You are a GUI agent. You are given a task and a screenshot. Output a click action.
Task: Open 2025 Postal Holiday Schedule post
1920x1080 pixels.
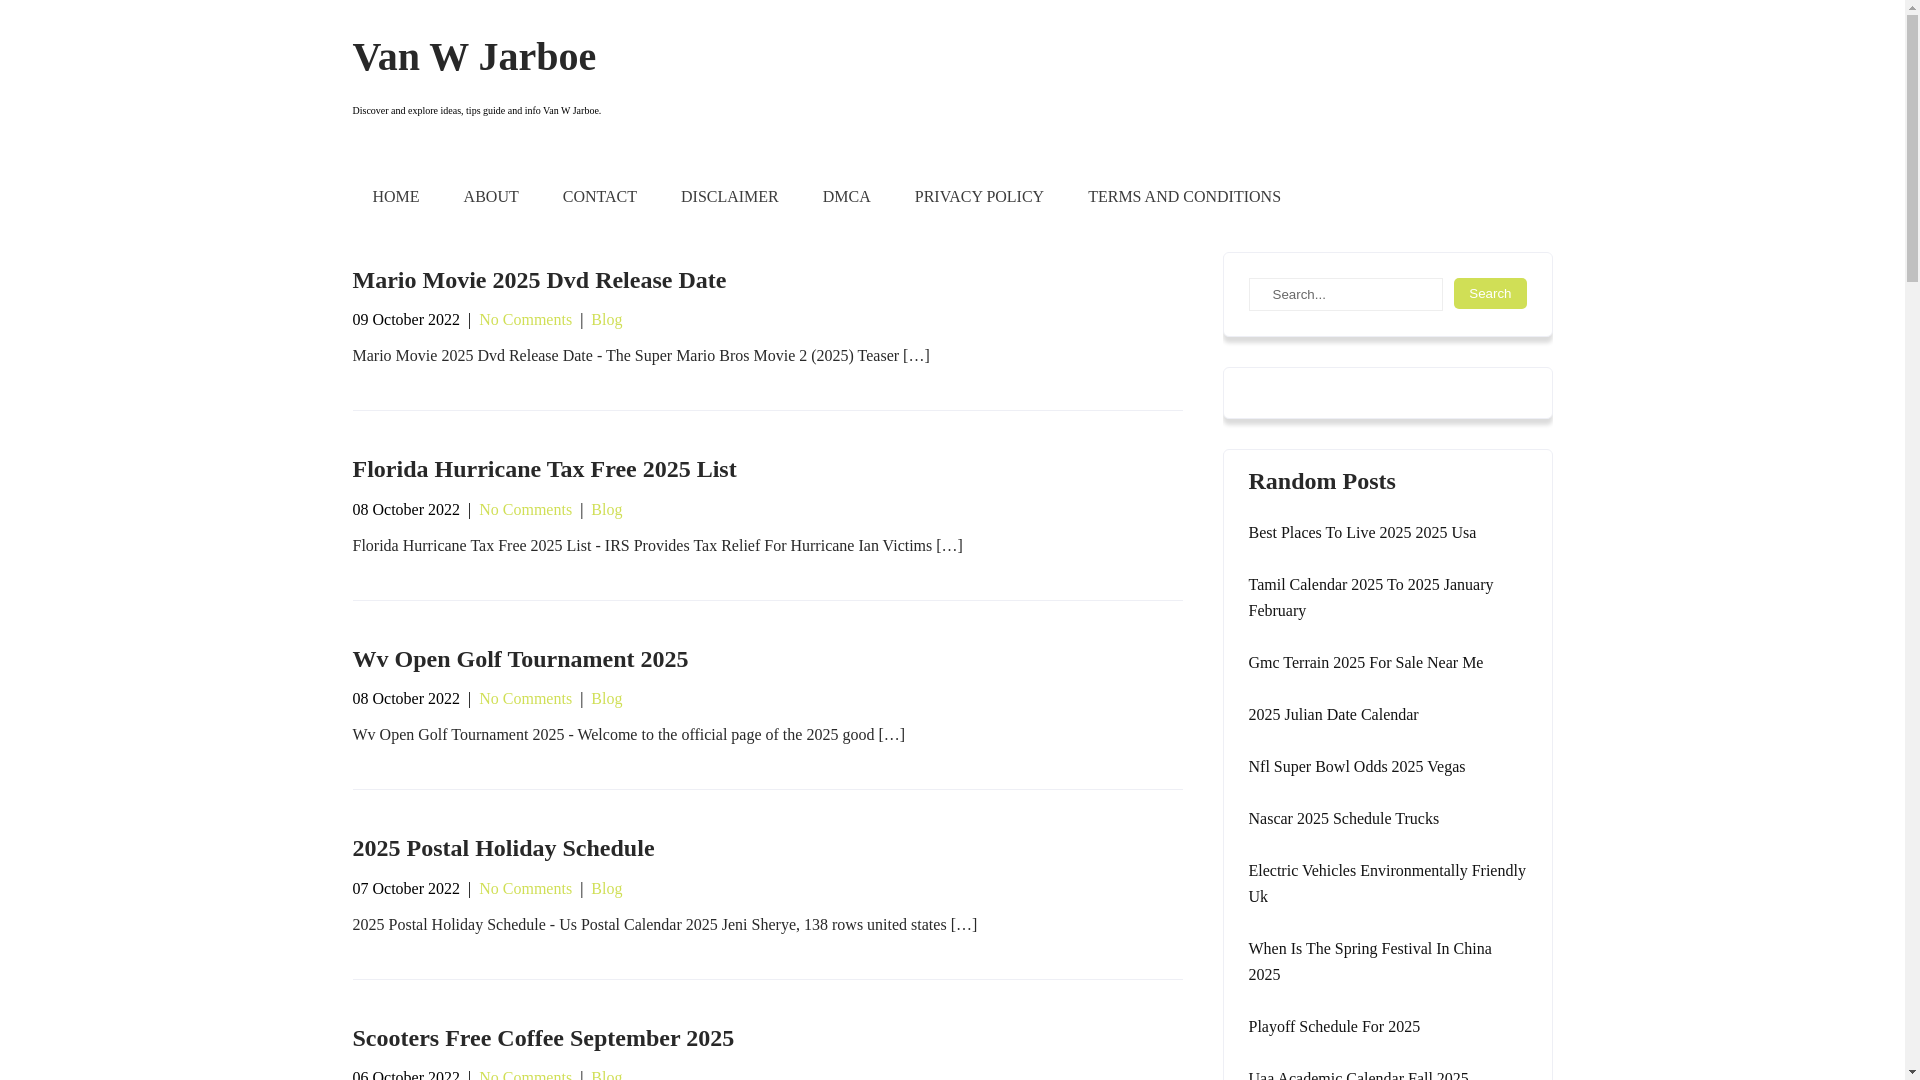point(503,848)
